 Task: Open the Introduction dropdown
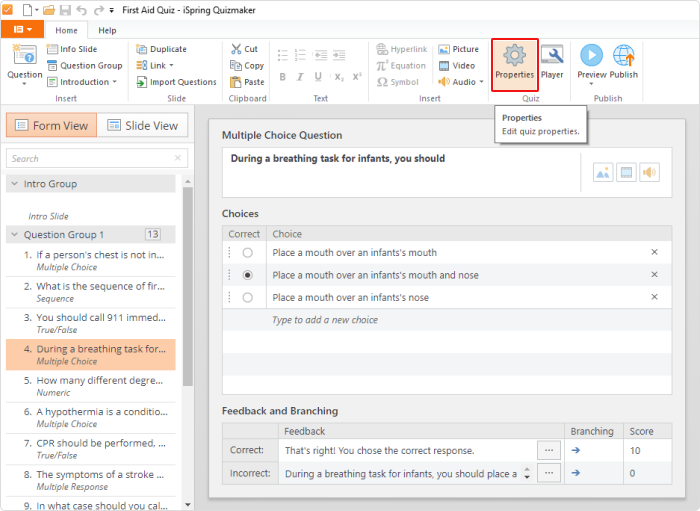[115, 82]
